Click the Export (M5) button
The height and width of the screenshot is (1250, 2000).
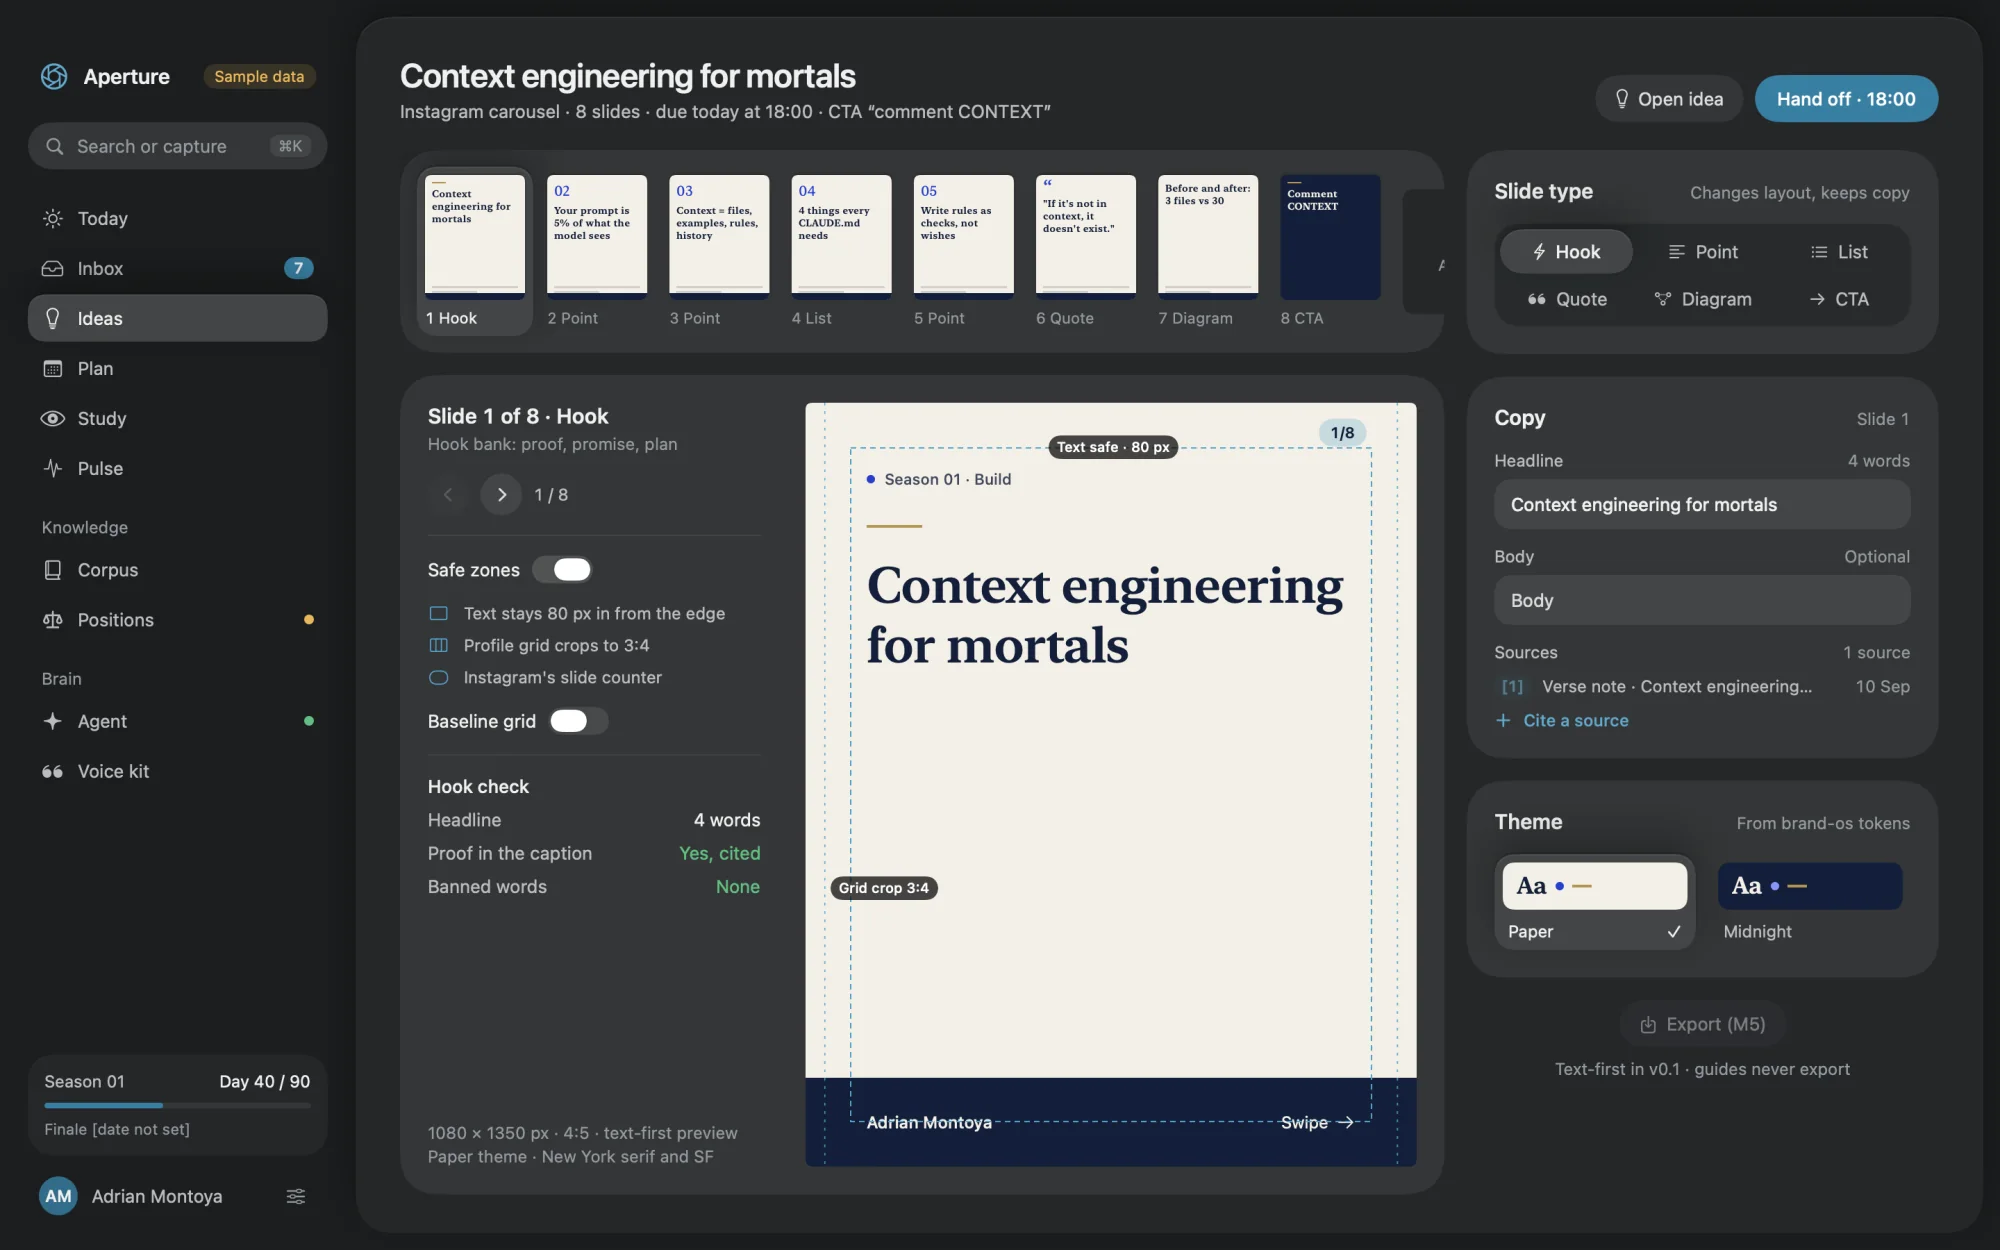click(1702, 1024)
